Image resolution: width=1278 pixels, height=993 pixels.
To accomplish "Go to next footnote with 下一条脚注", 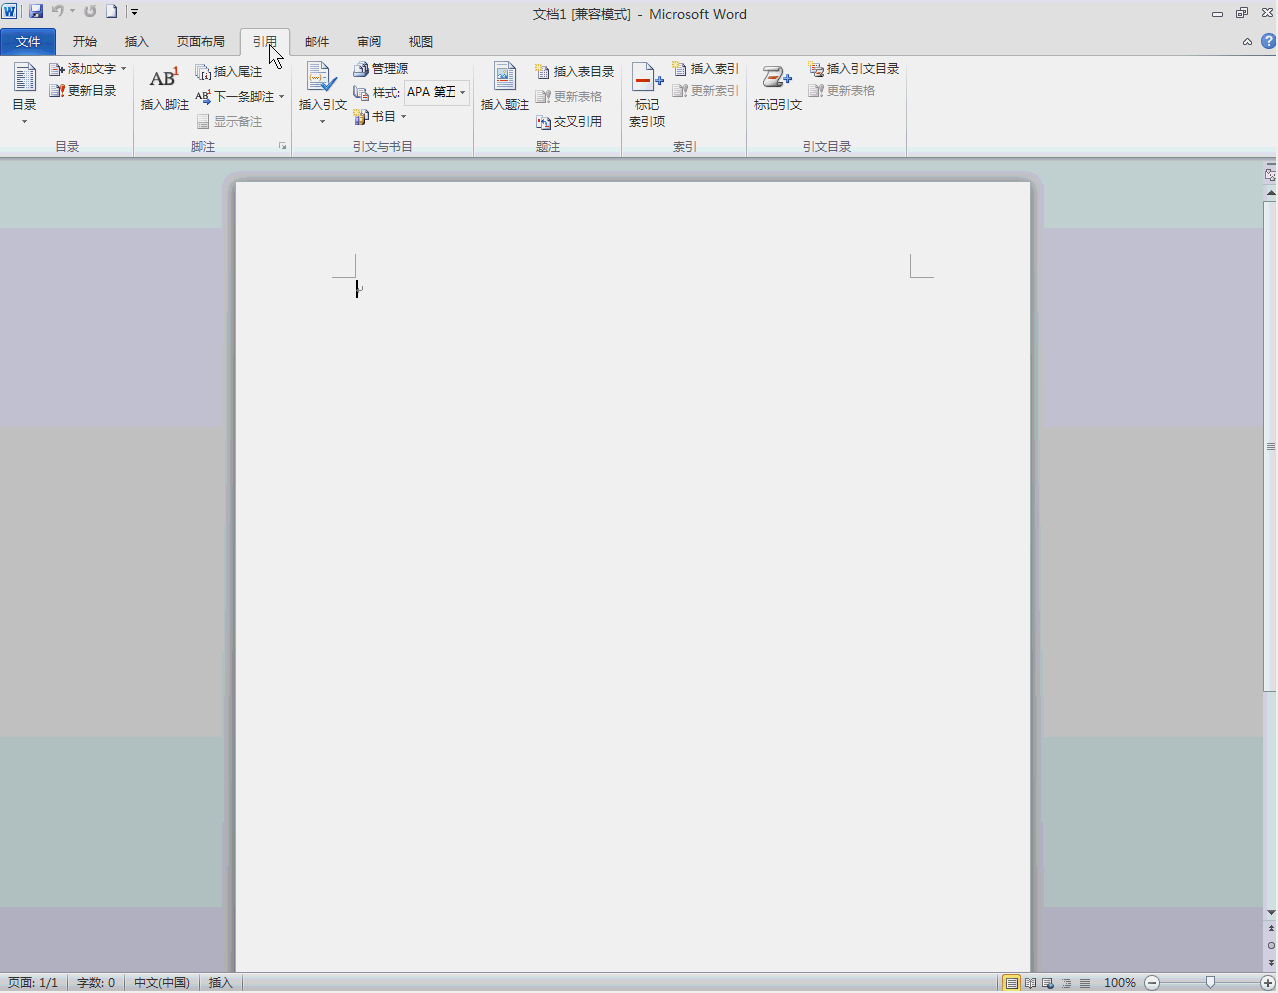I will pyautogui.click(x=234, y=97).
